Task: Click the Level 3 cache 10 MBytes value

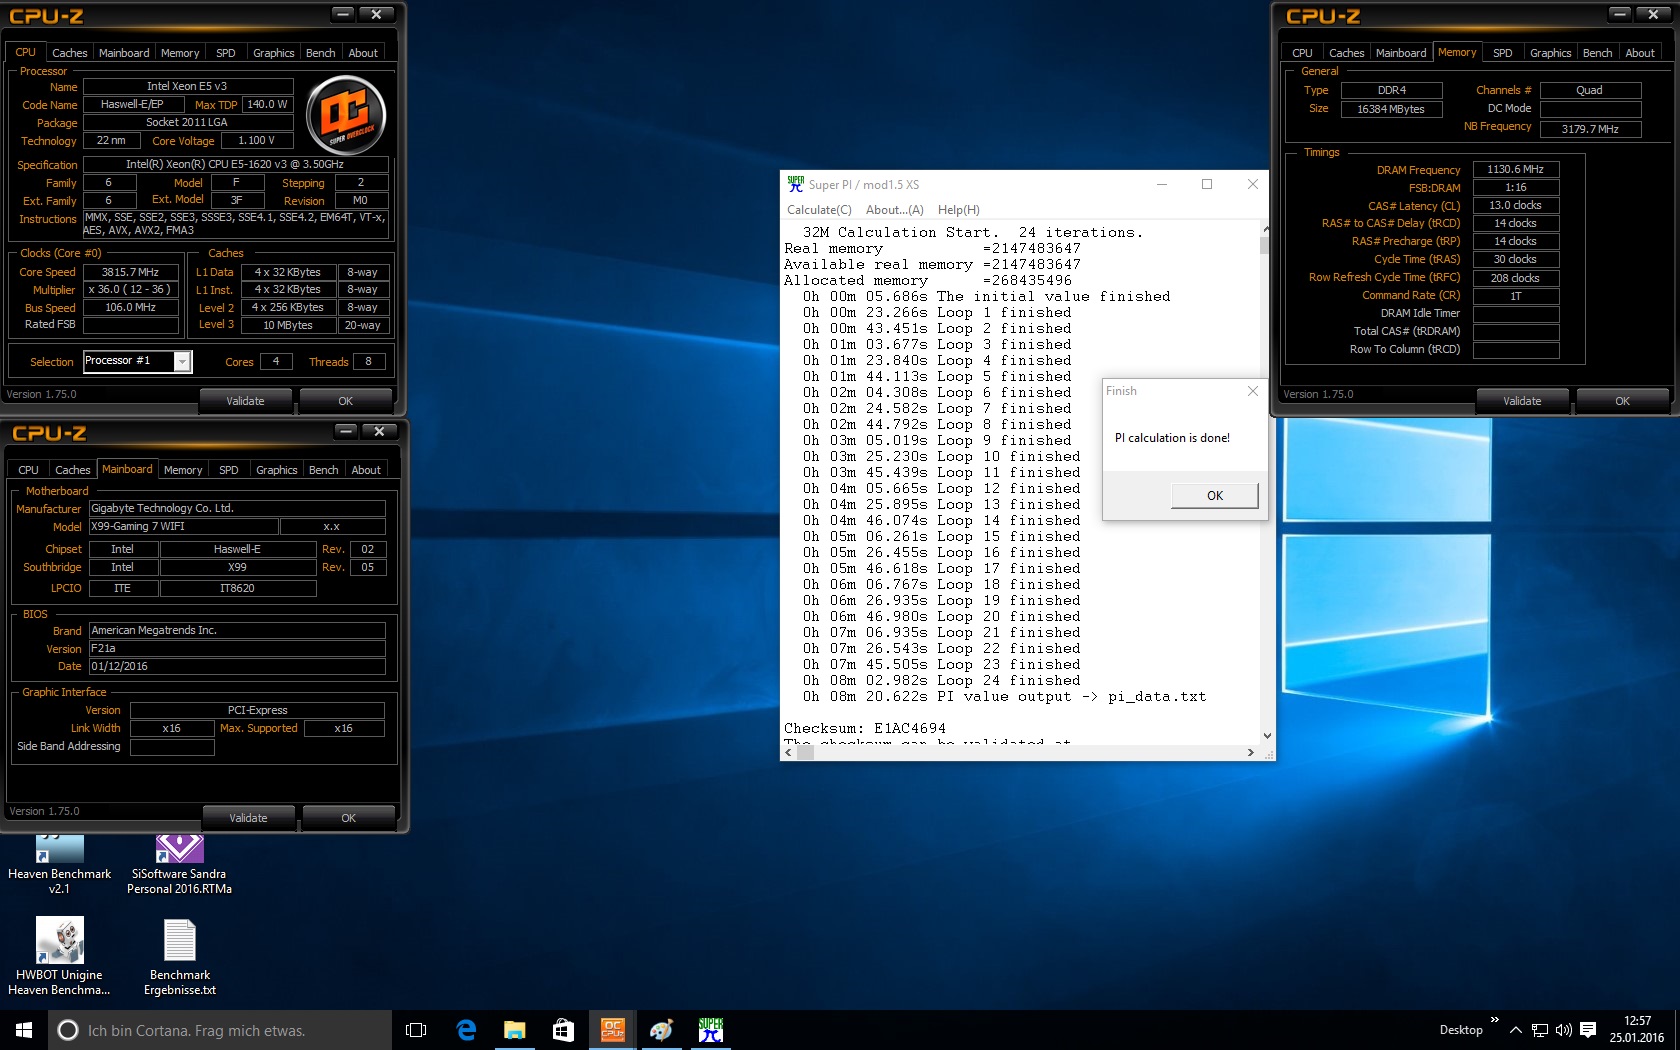Action: (x=288, y=325)
